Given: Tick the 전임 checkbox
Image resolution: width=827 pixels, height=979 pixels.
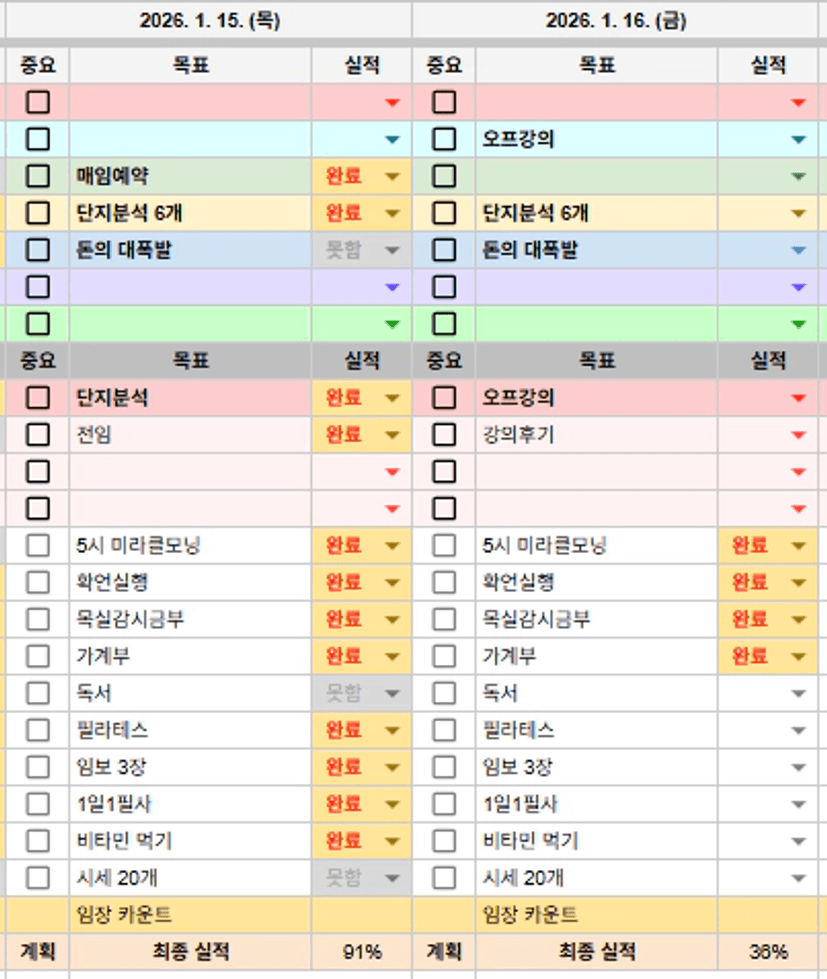Looking at the screenshot, I should coord(38,435).
